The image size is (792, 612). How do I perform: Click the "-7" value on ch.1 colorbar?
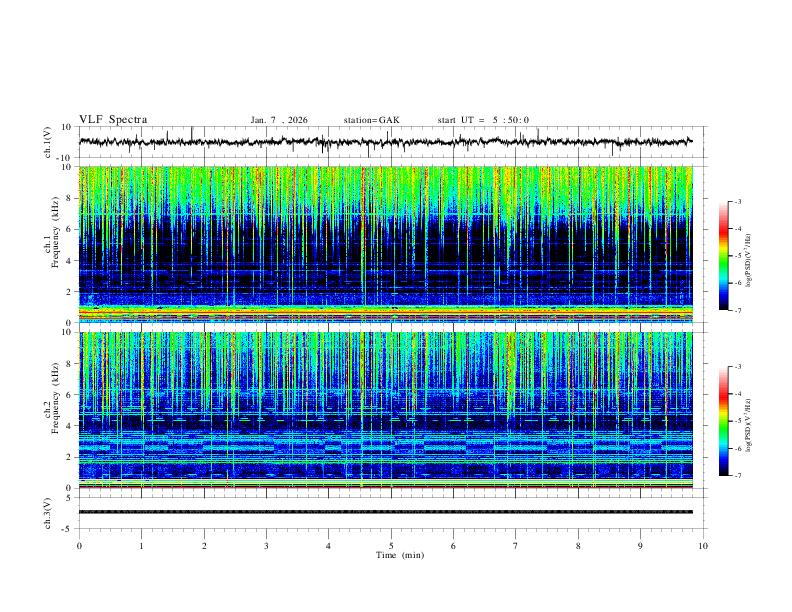tap(738, 310)
